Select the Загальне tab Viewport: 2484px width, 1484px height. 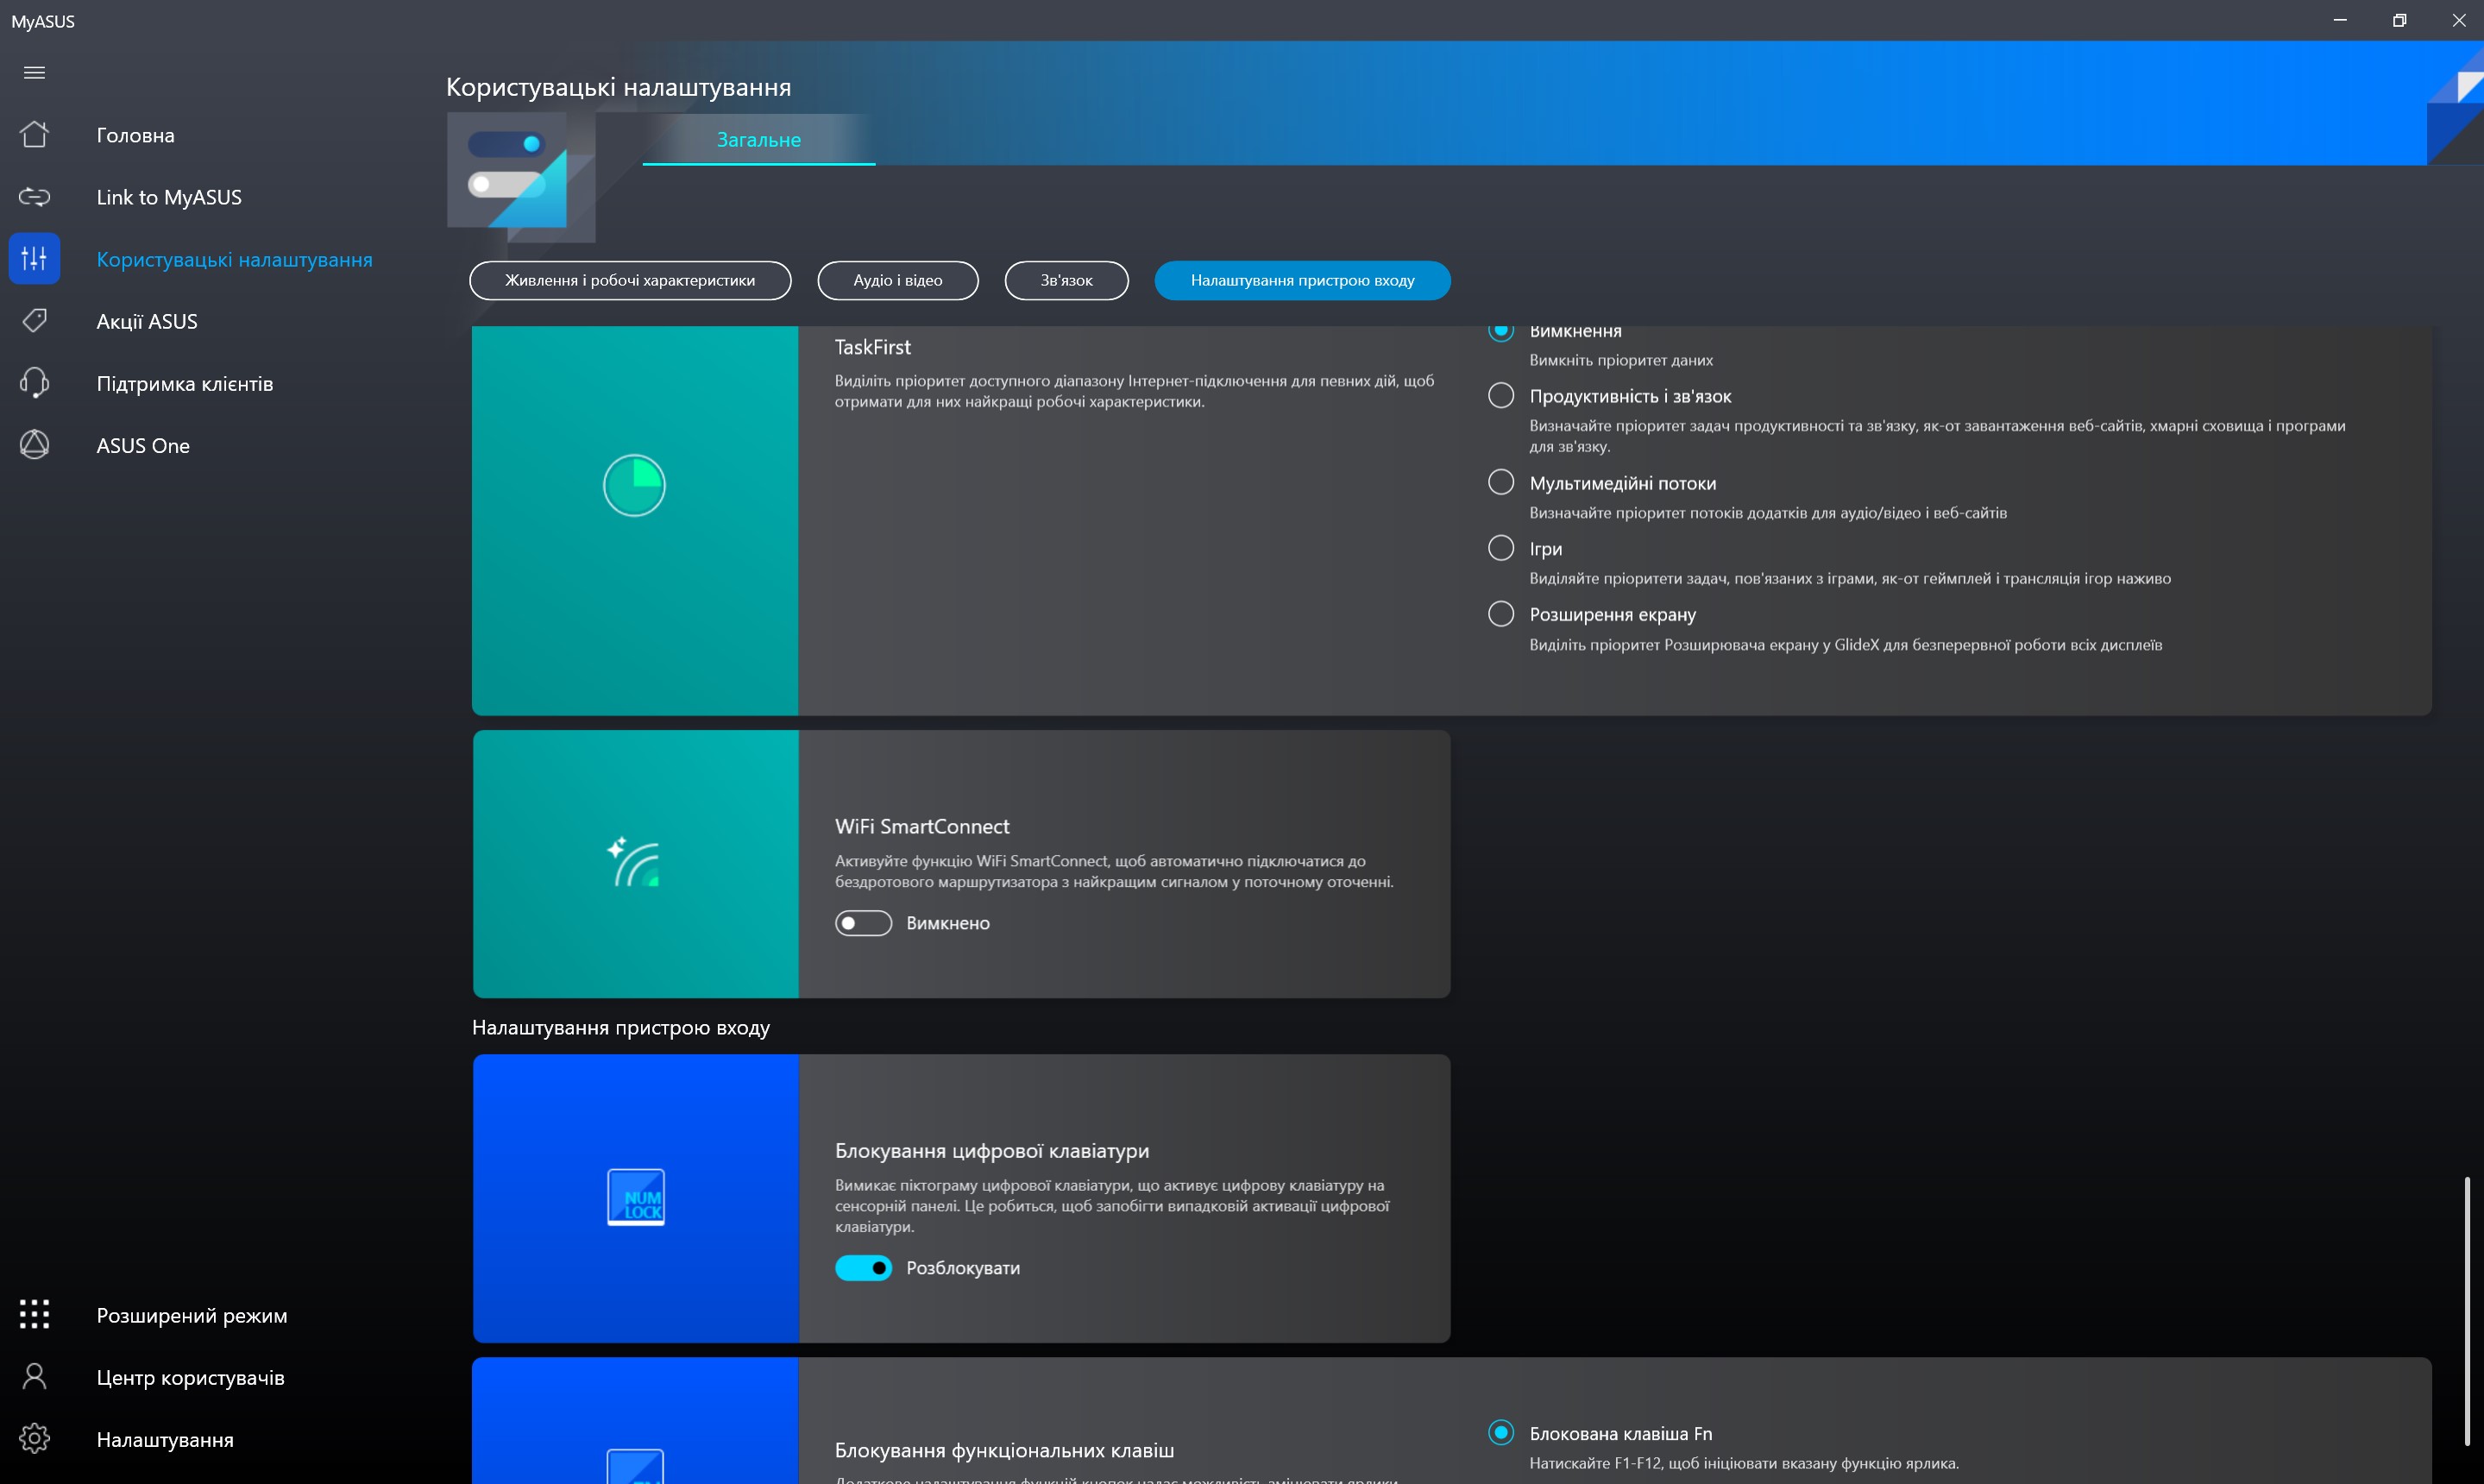[x=759, y=140]
